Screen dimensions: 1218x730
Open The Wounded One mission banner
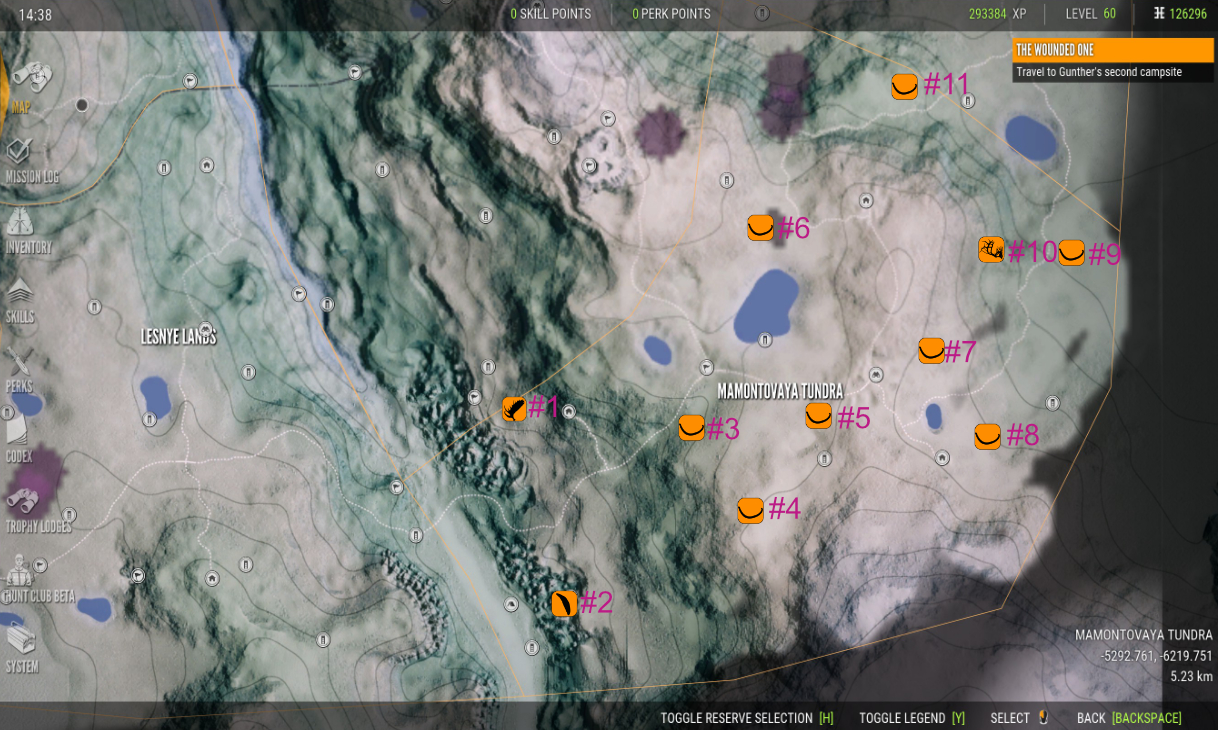pos(1112,50)
